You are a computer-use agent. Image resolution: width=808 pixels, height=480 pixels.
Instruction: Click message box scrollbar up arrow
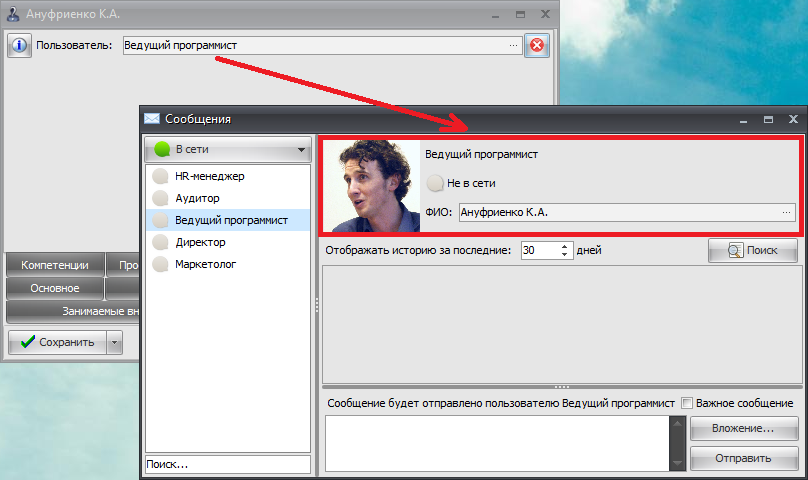678,423
